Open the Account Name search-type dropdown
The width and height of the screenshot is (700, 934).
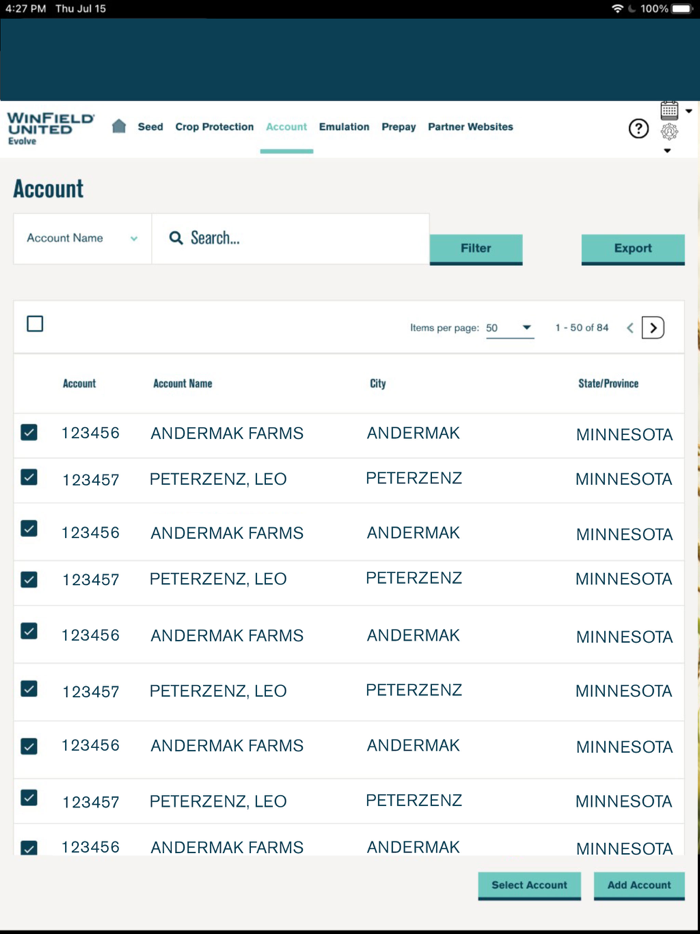coord(82,238)
